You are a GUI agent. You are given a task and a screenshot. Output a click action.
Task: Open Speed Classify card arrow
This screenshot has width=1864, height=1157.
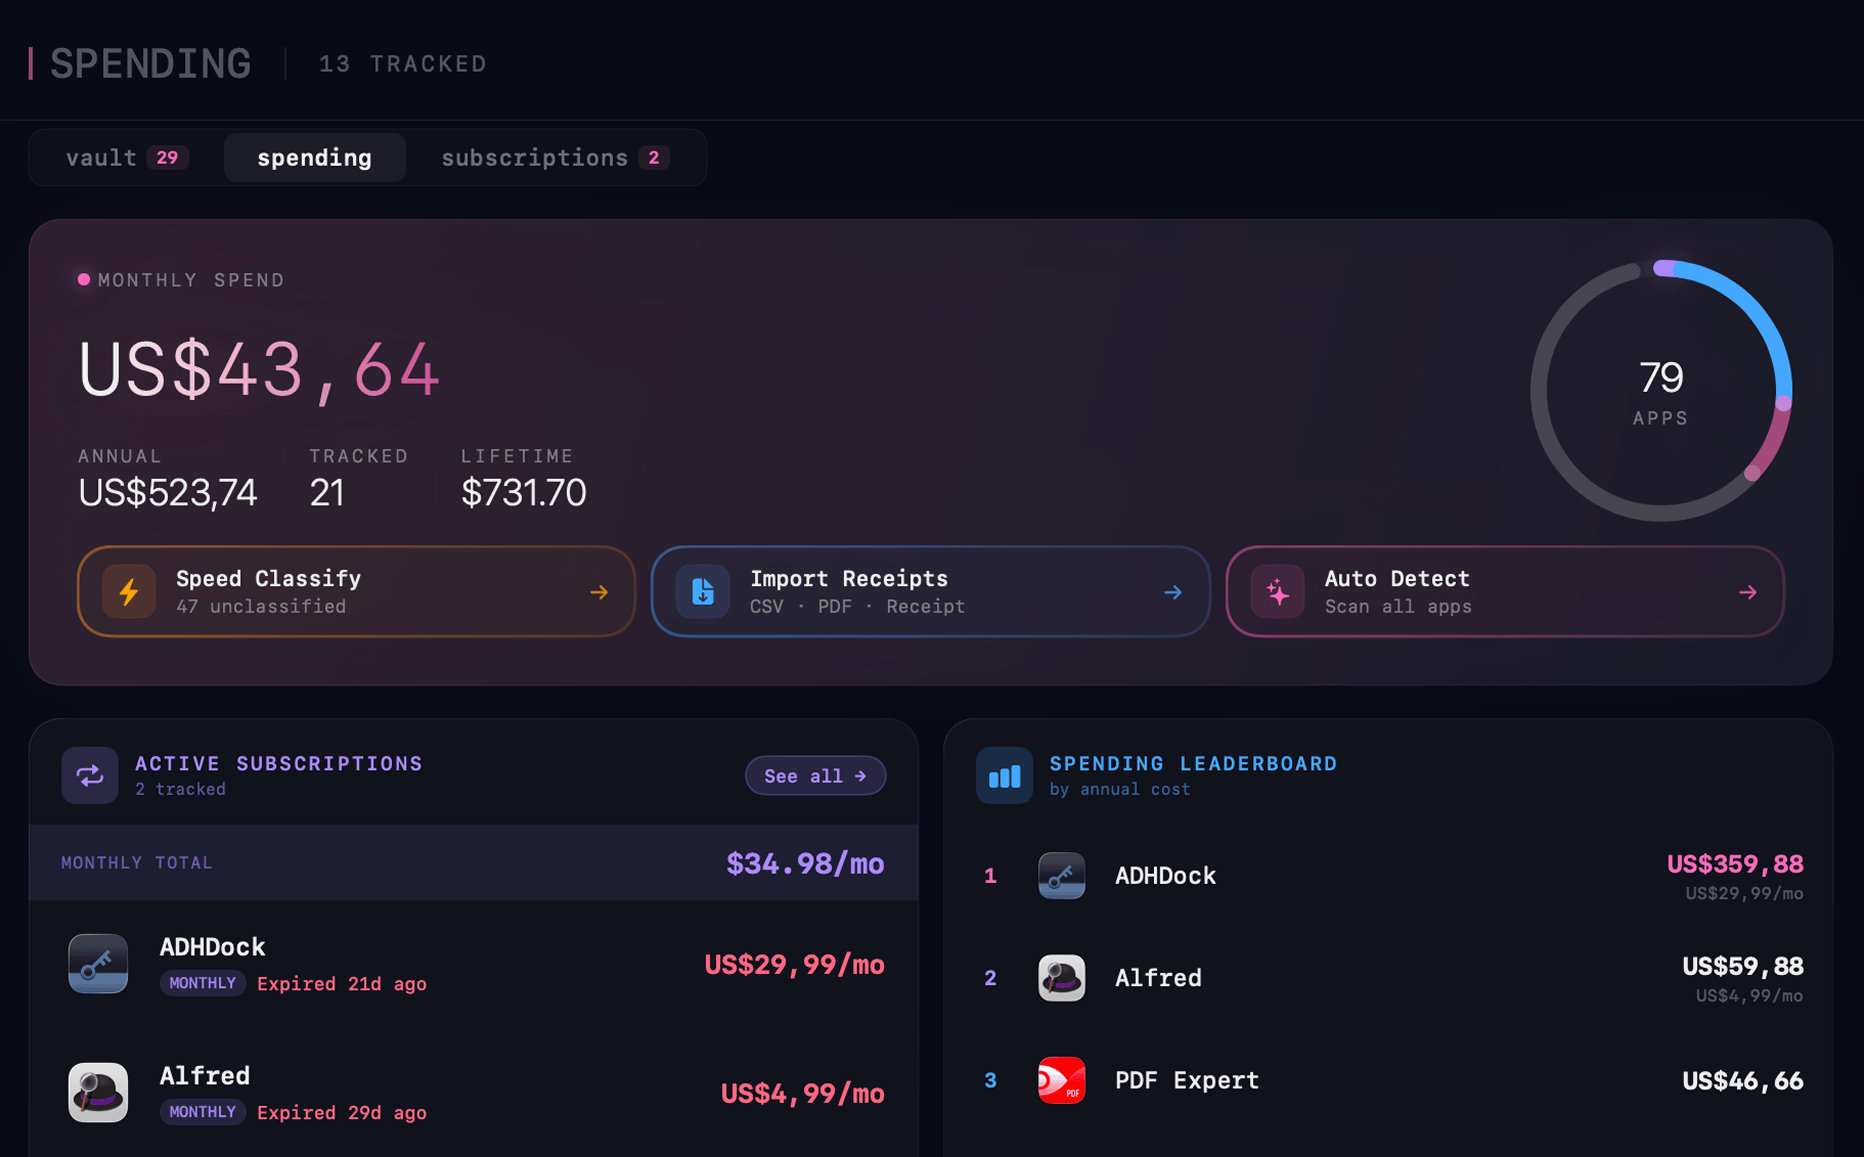point(599,593)
